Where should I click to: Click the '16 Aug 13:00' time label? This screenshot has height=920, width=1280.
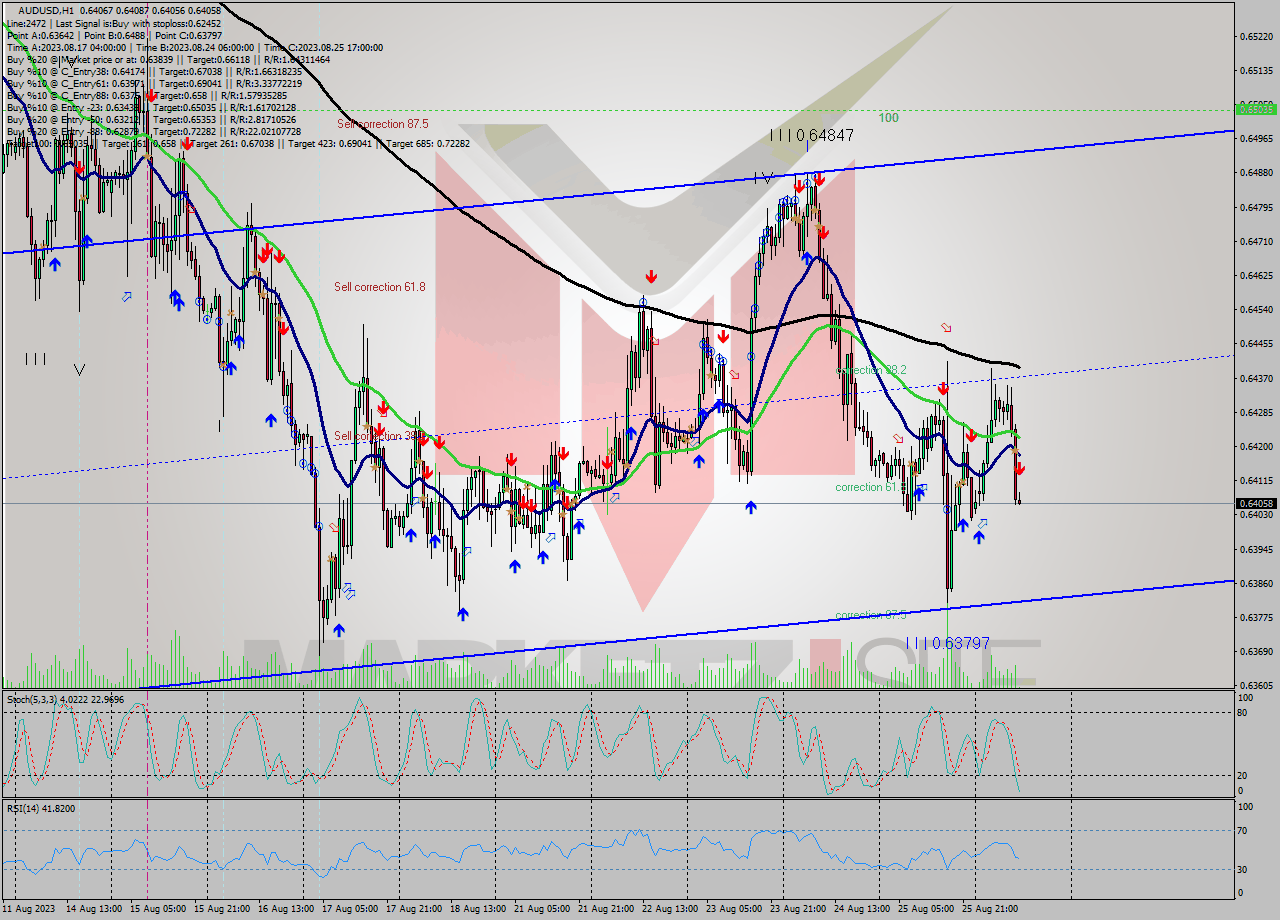pos(288,909)
